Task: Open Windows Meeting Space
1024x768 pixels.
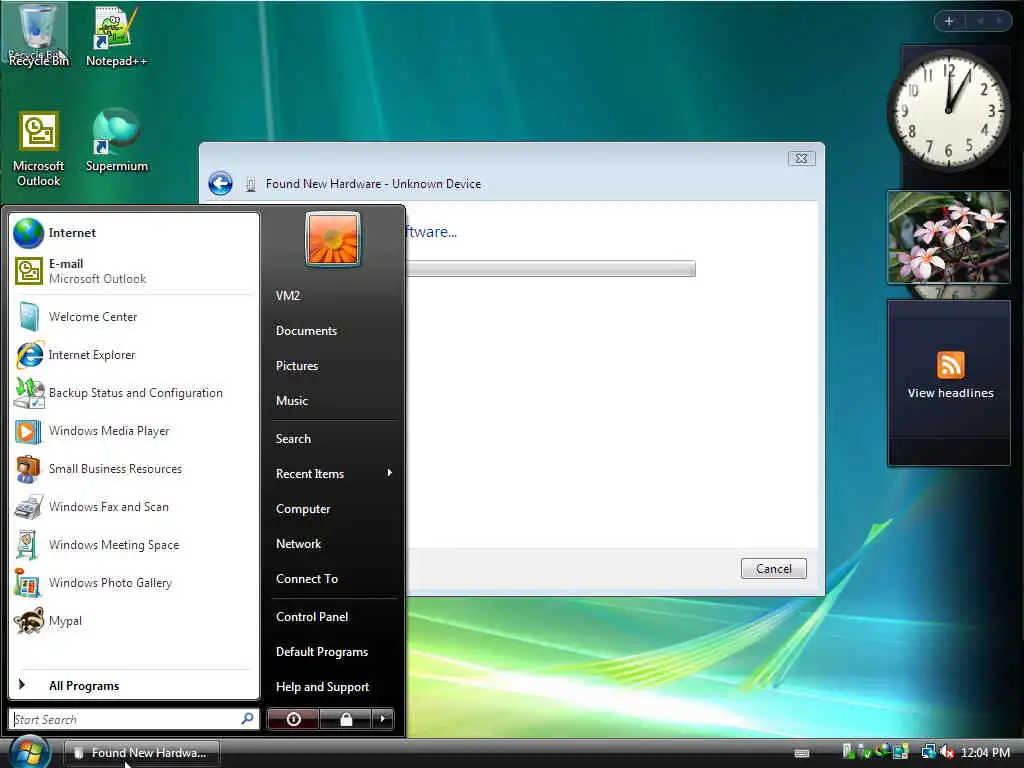Action: tap(134, 545)
